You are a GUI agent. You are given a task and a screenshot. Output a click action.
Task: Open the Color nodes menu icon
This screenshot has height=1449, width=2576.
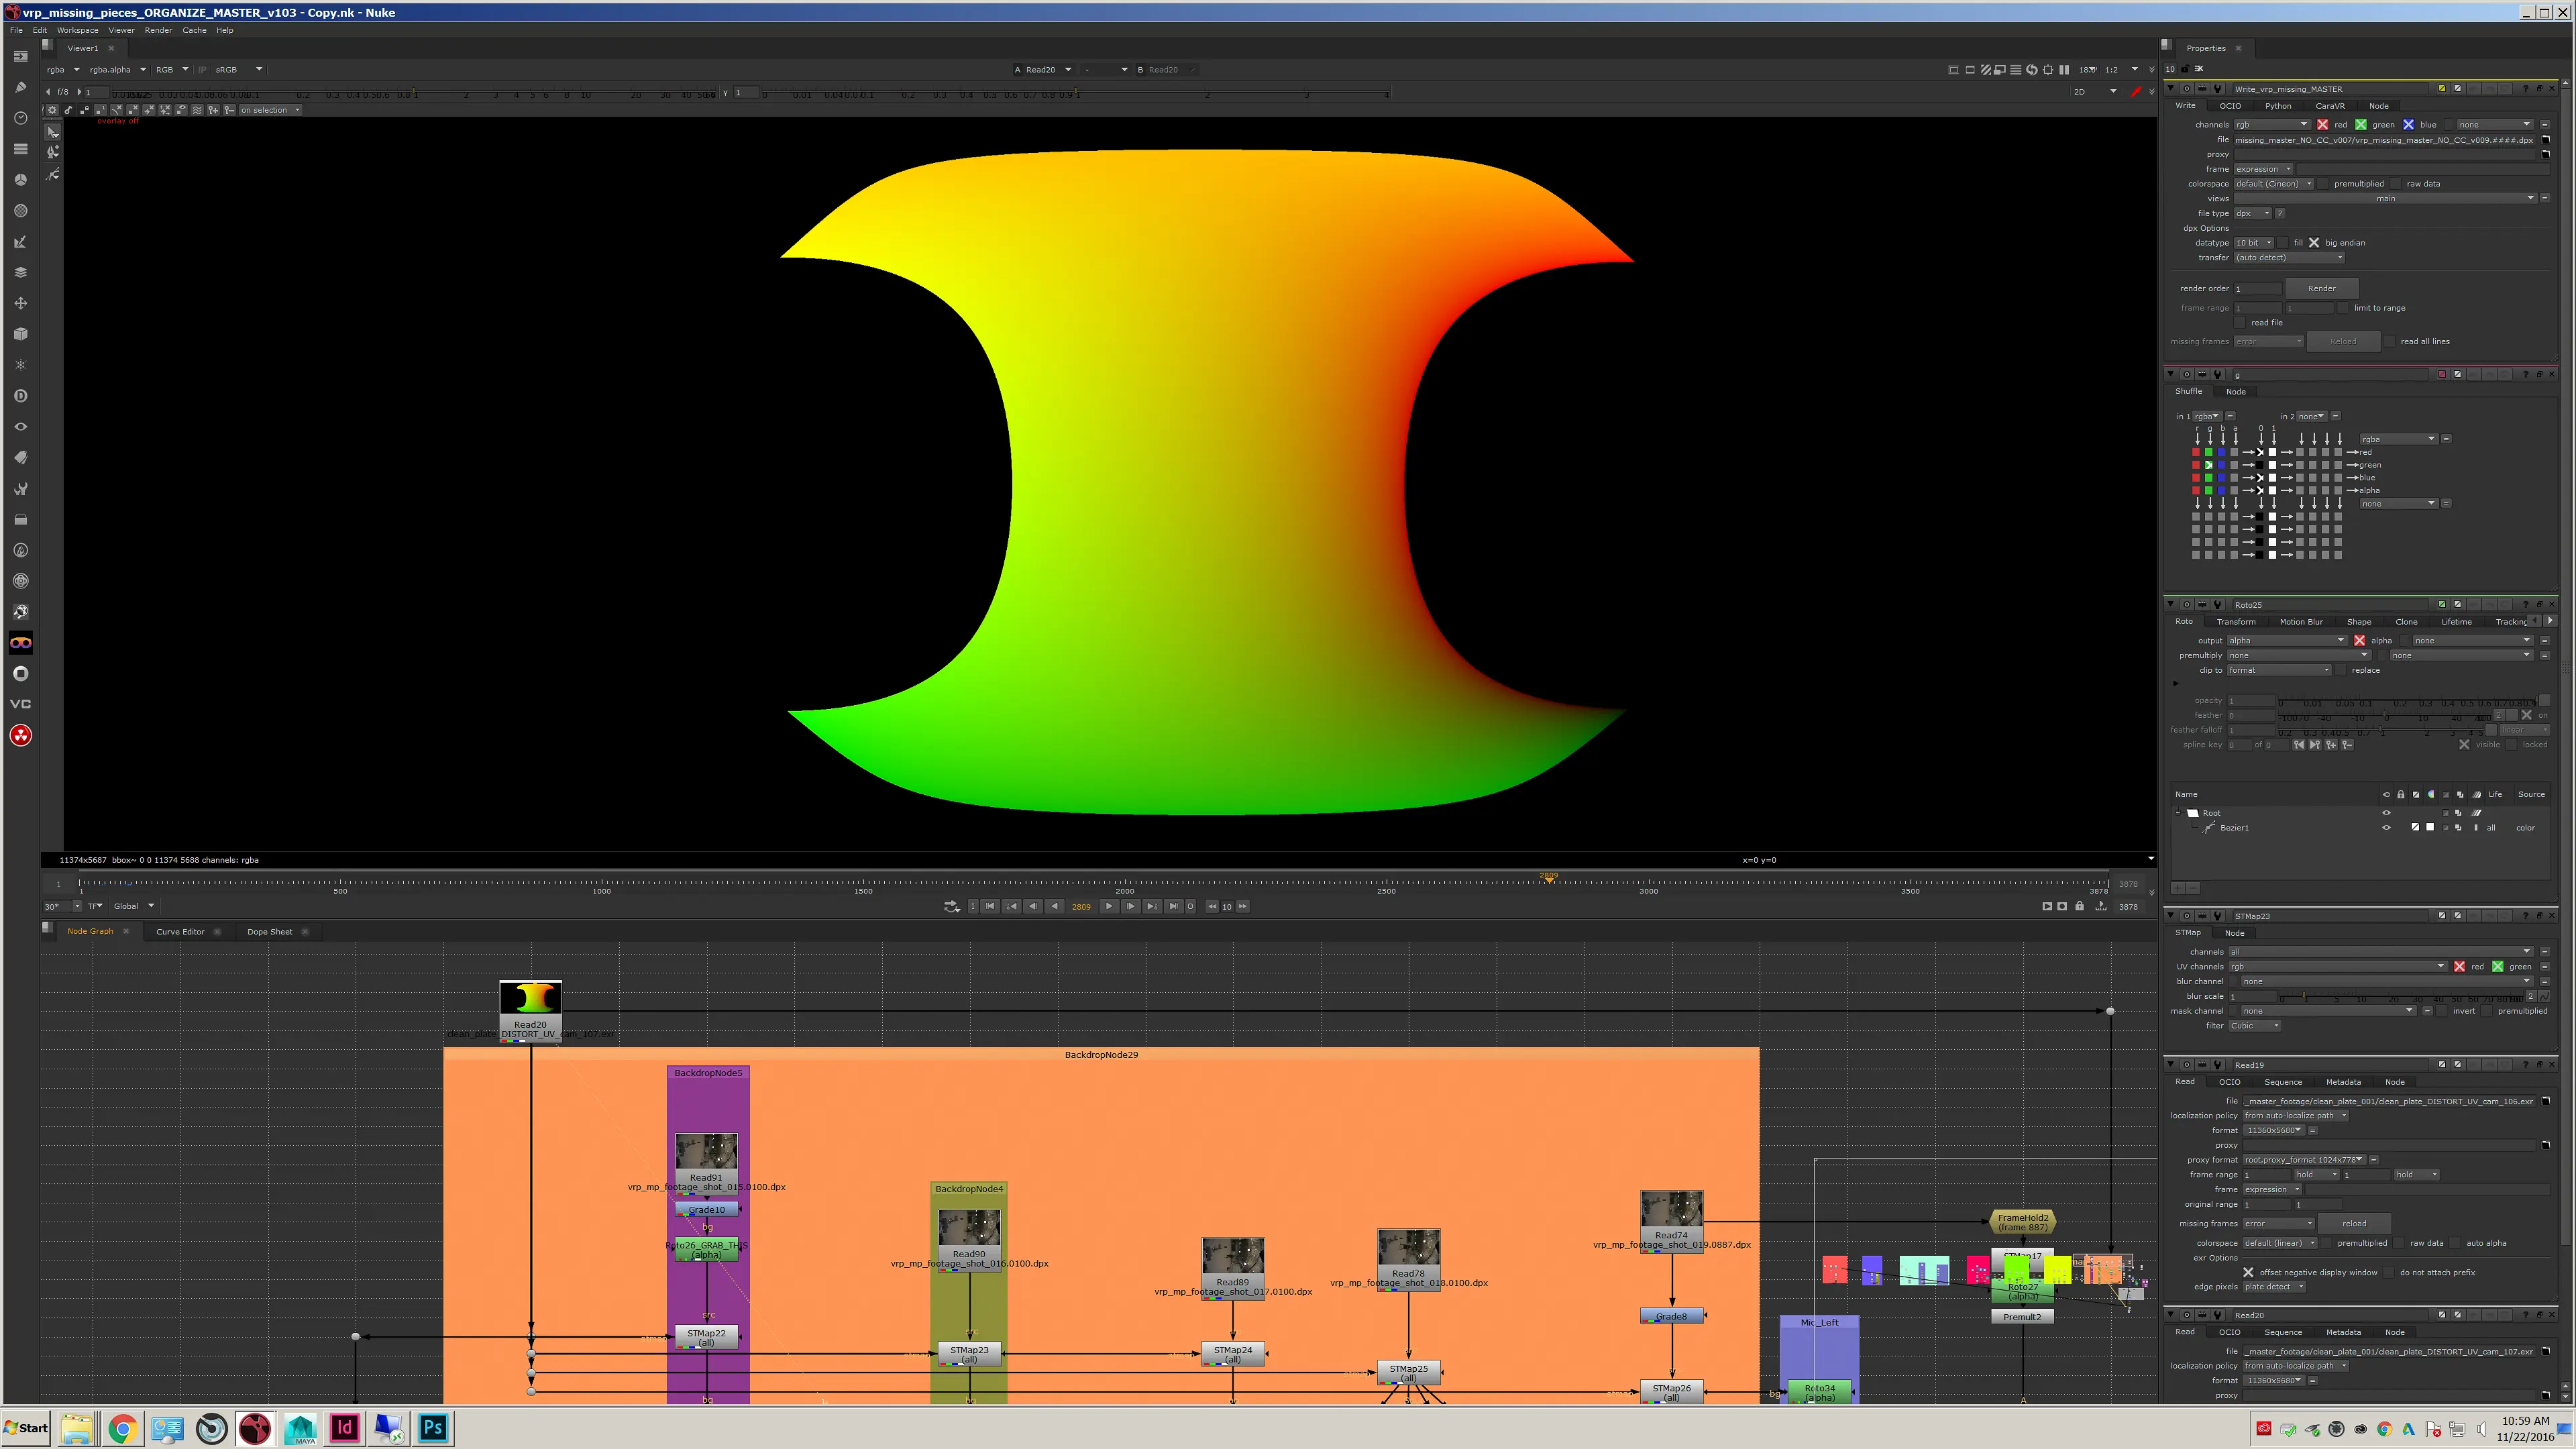click(x=20, y=180)
